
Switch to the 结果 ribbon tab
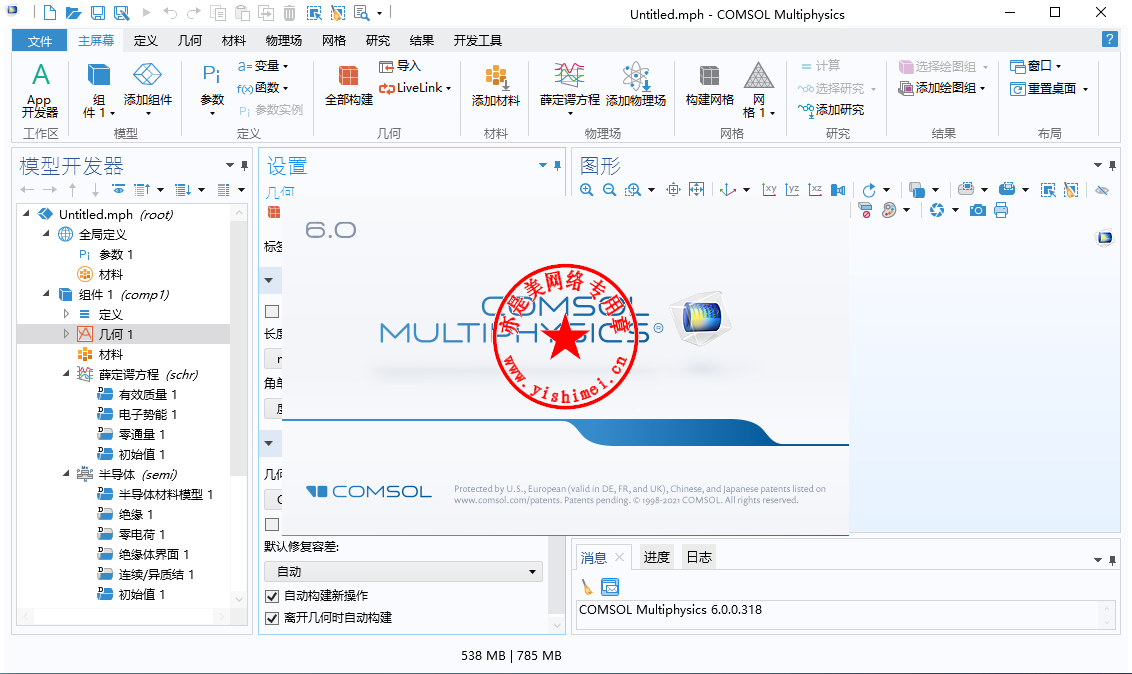[x=422, y=40]
